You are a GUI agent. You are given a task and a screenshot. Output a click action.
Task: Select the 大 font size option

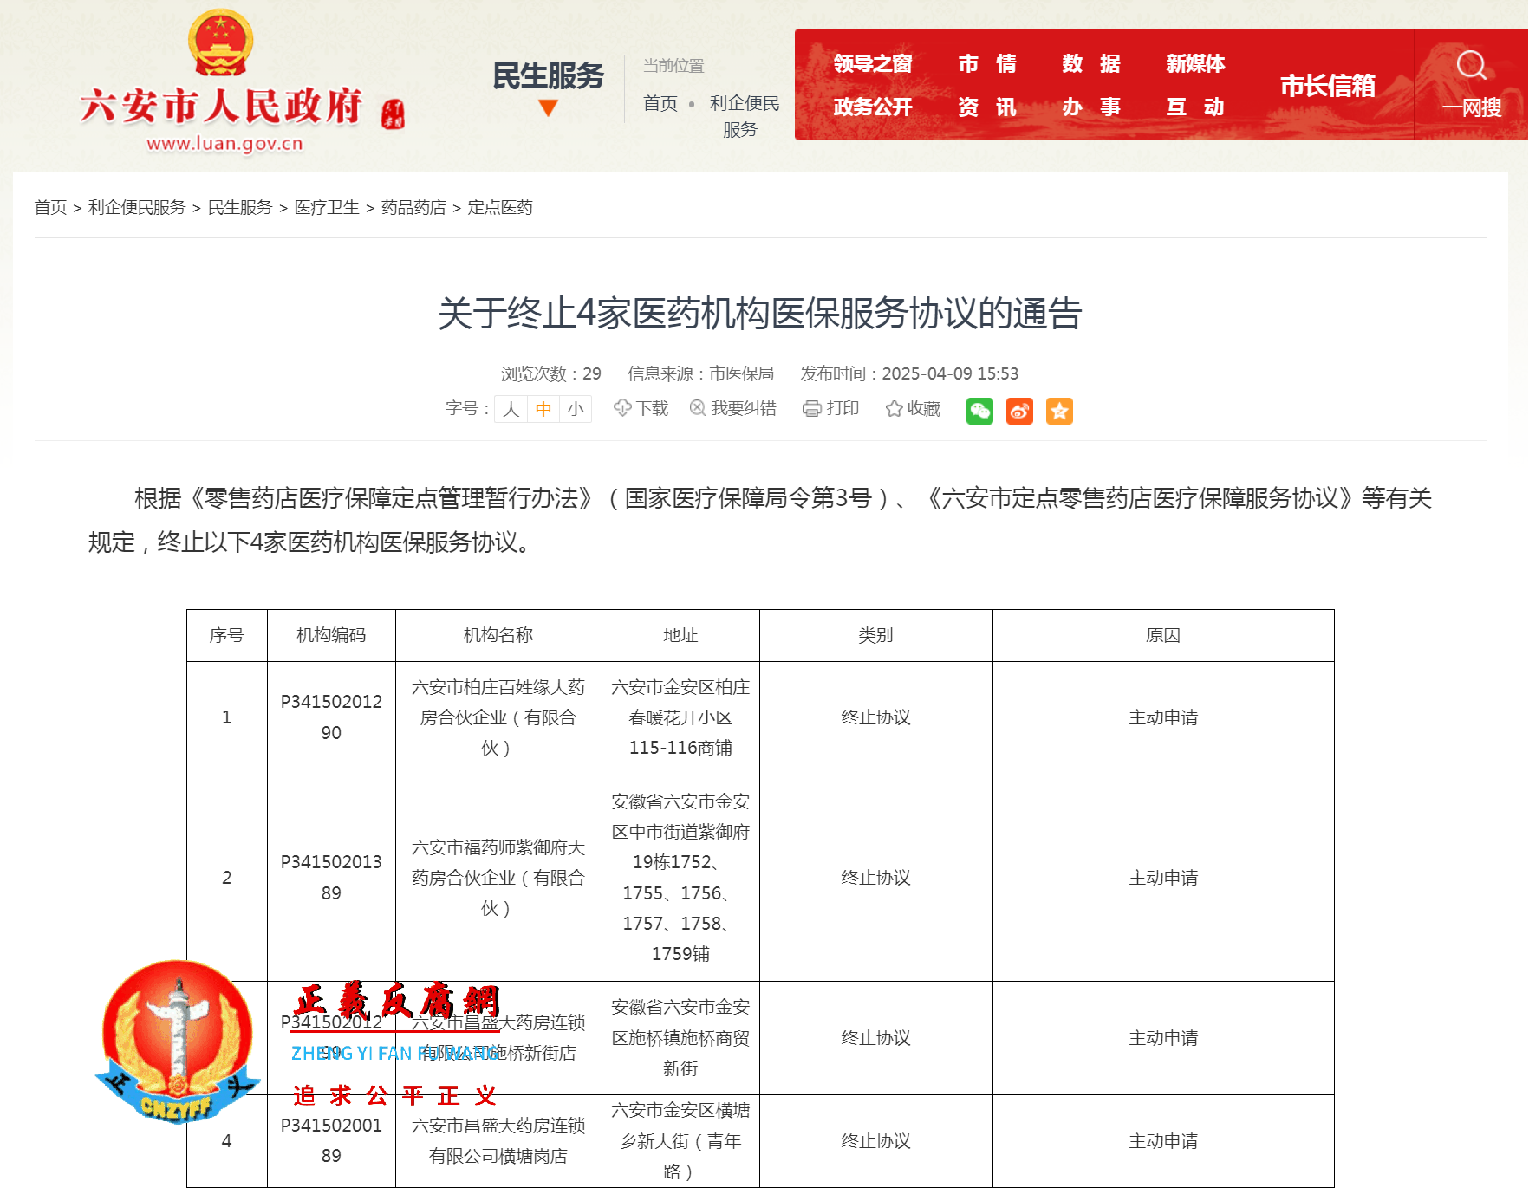point(510,408)
